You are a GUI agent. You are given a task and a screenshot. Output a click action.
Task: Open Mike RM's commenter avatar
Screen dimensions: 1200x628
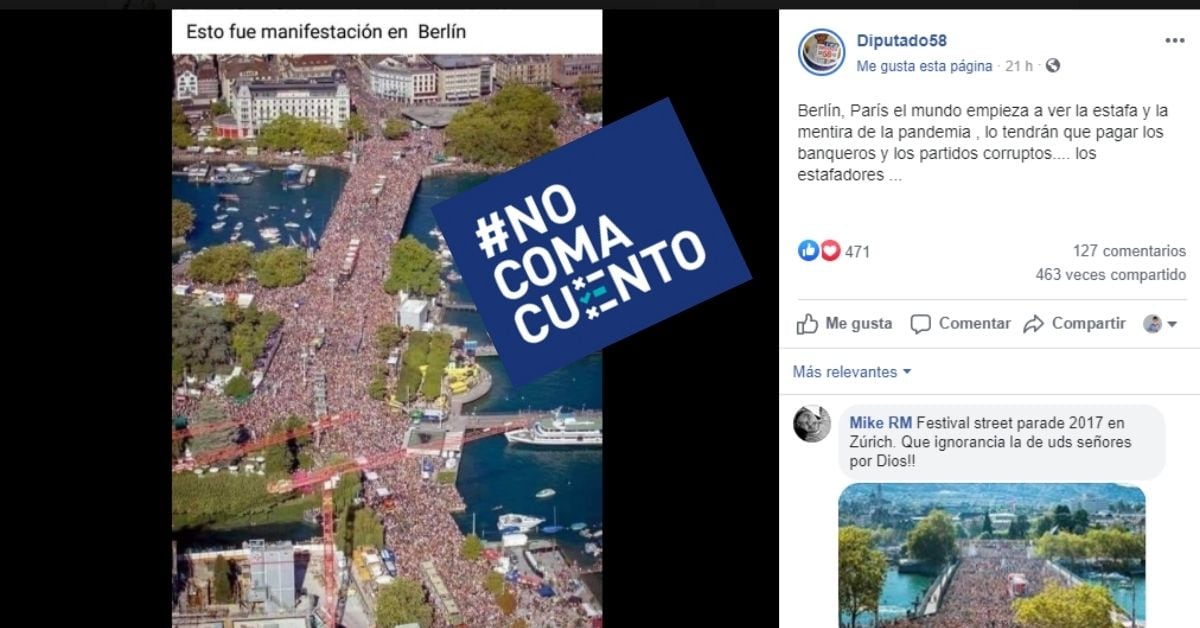812,424
